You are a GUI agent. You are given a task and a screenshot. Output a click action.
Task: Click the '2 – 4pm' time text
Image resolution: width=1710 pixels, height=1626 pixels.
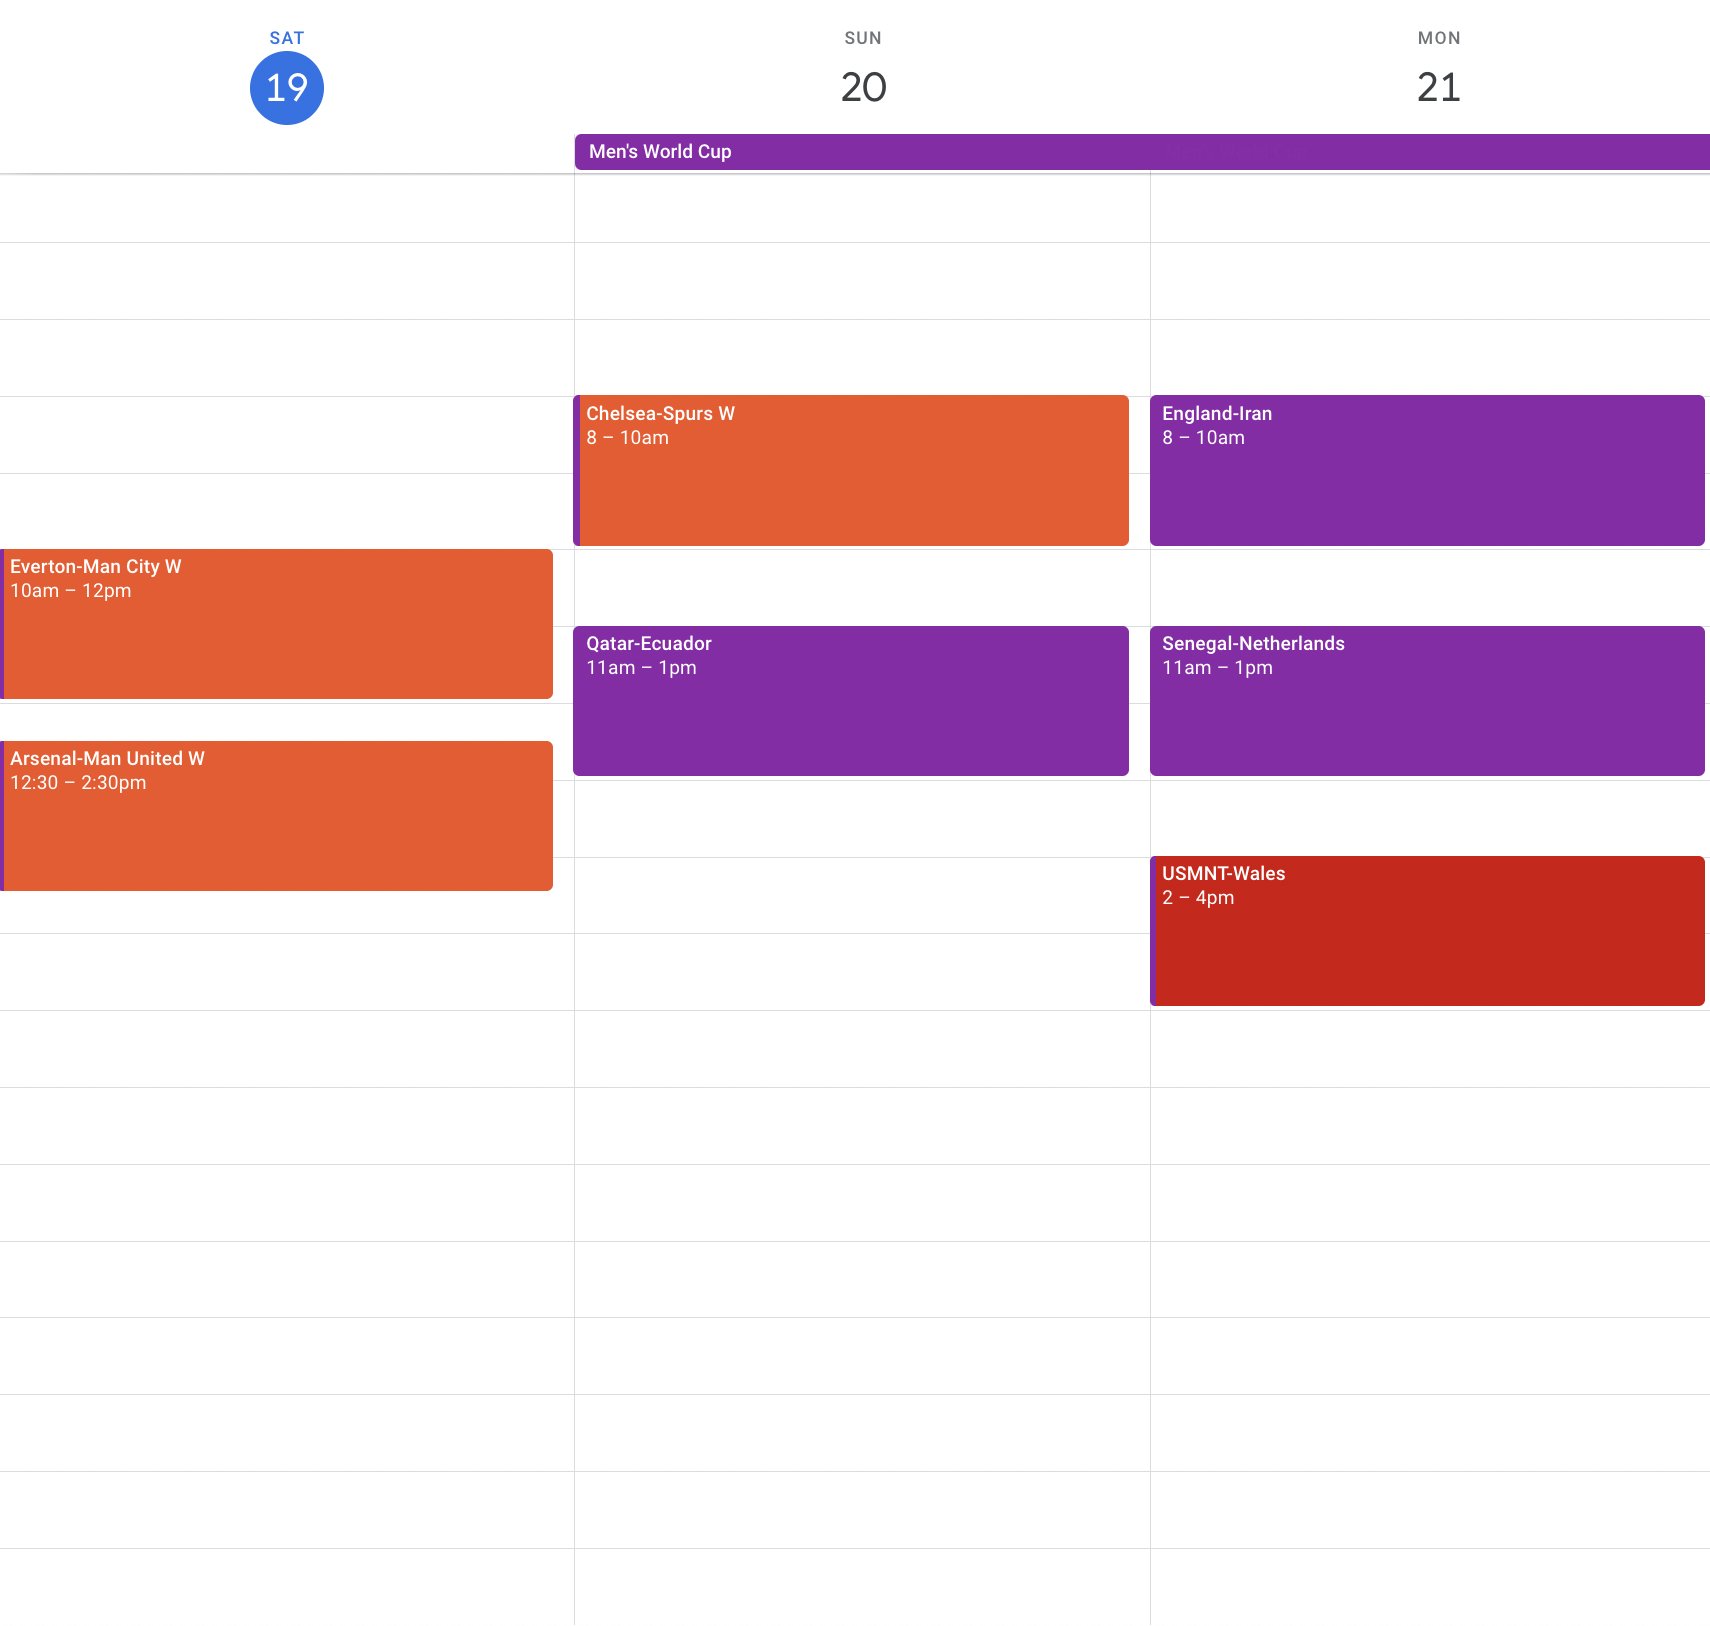tap(1198, 898)
